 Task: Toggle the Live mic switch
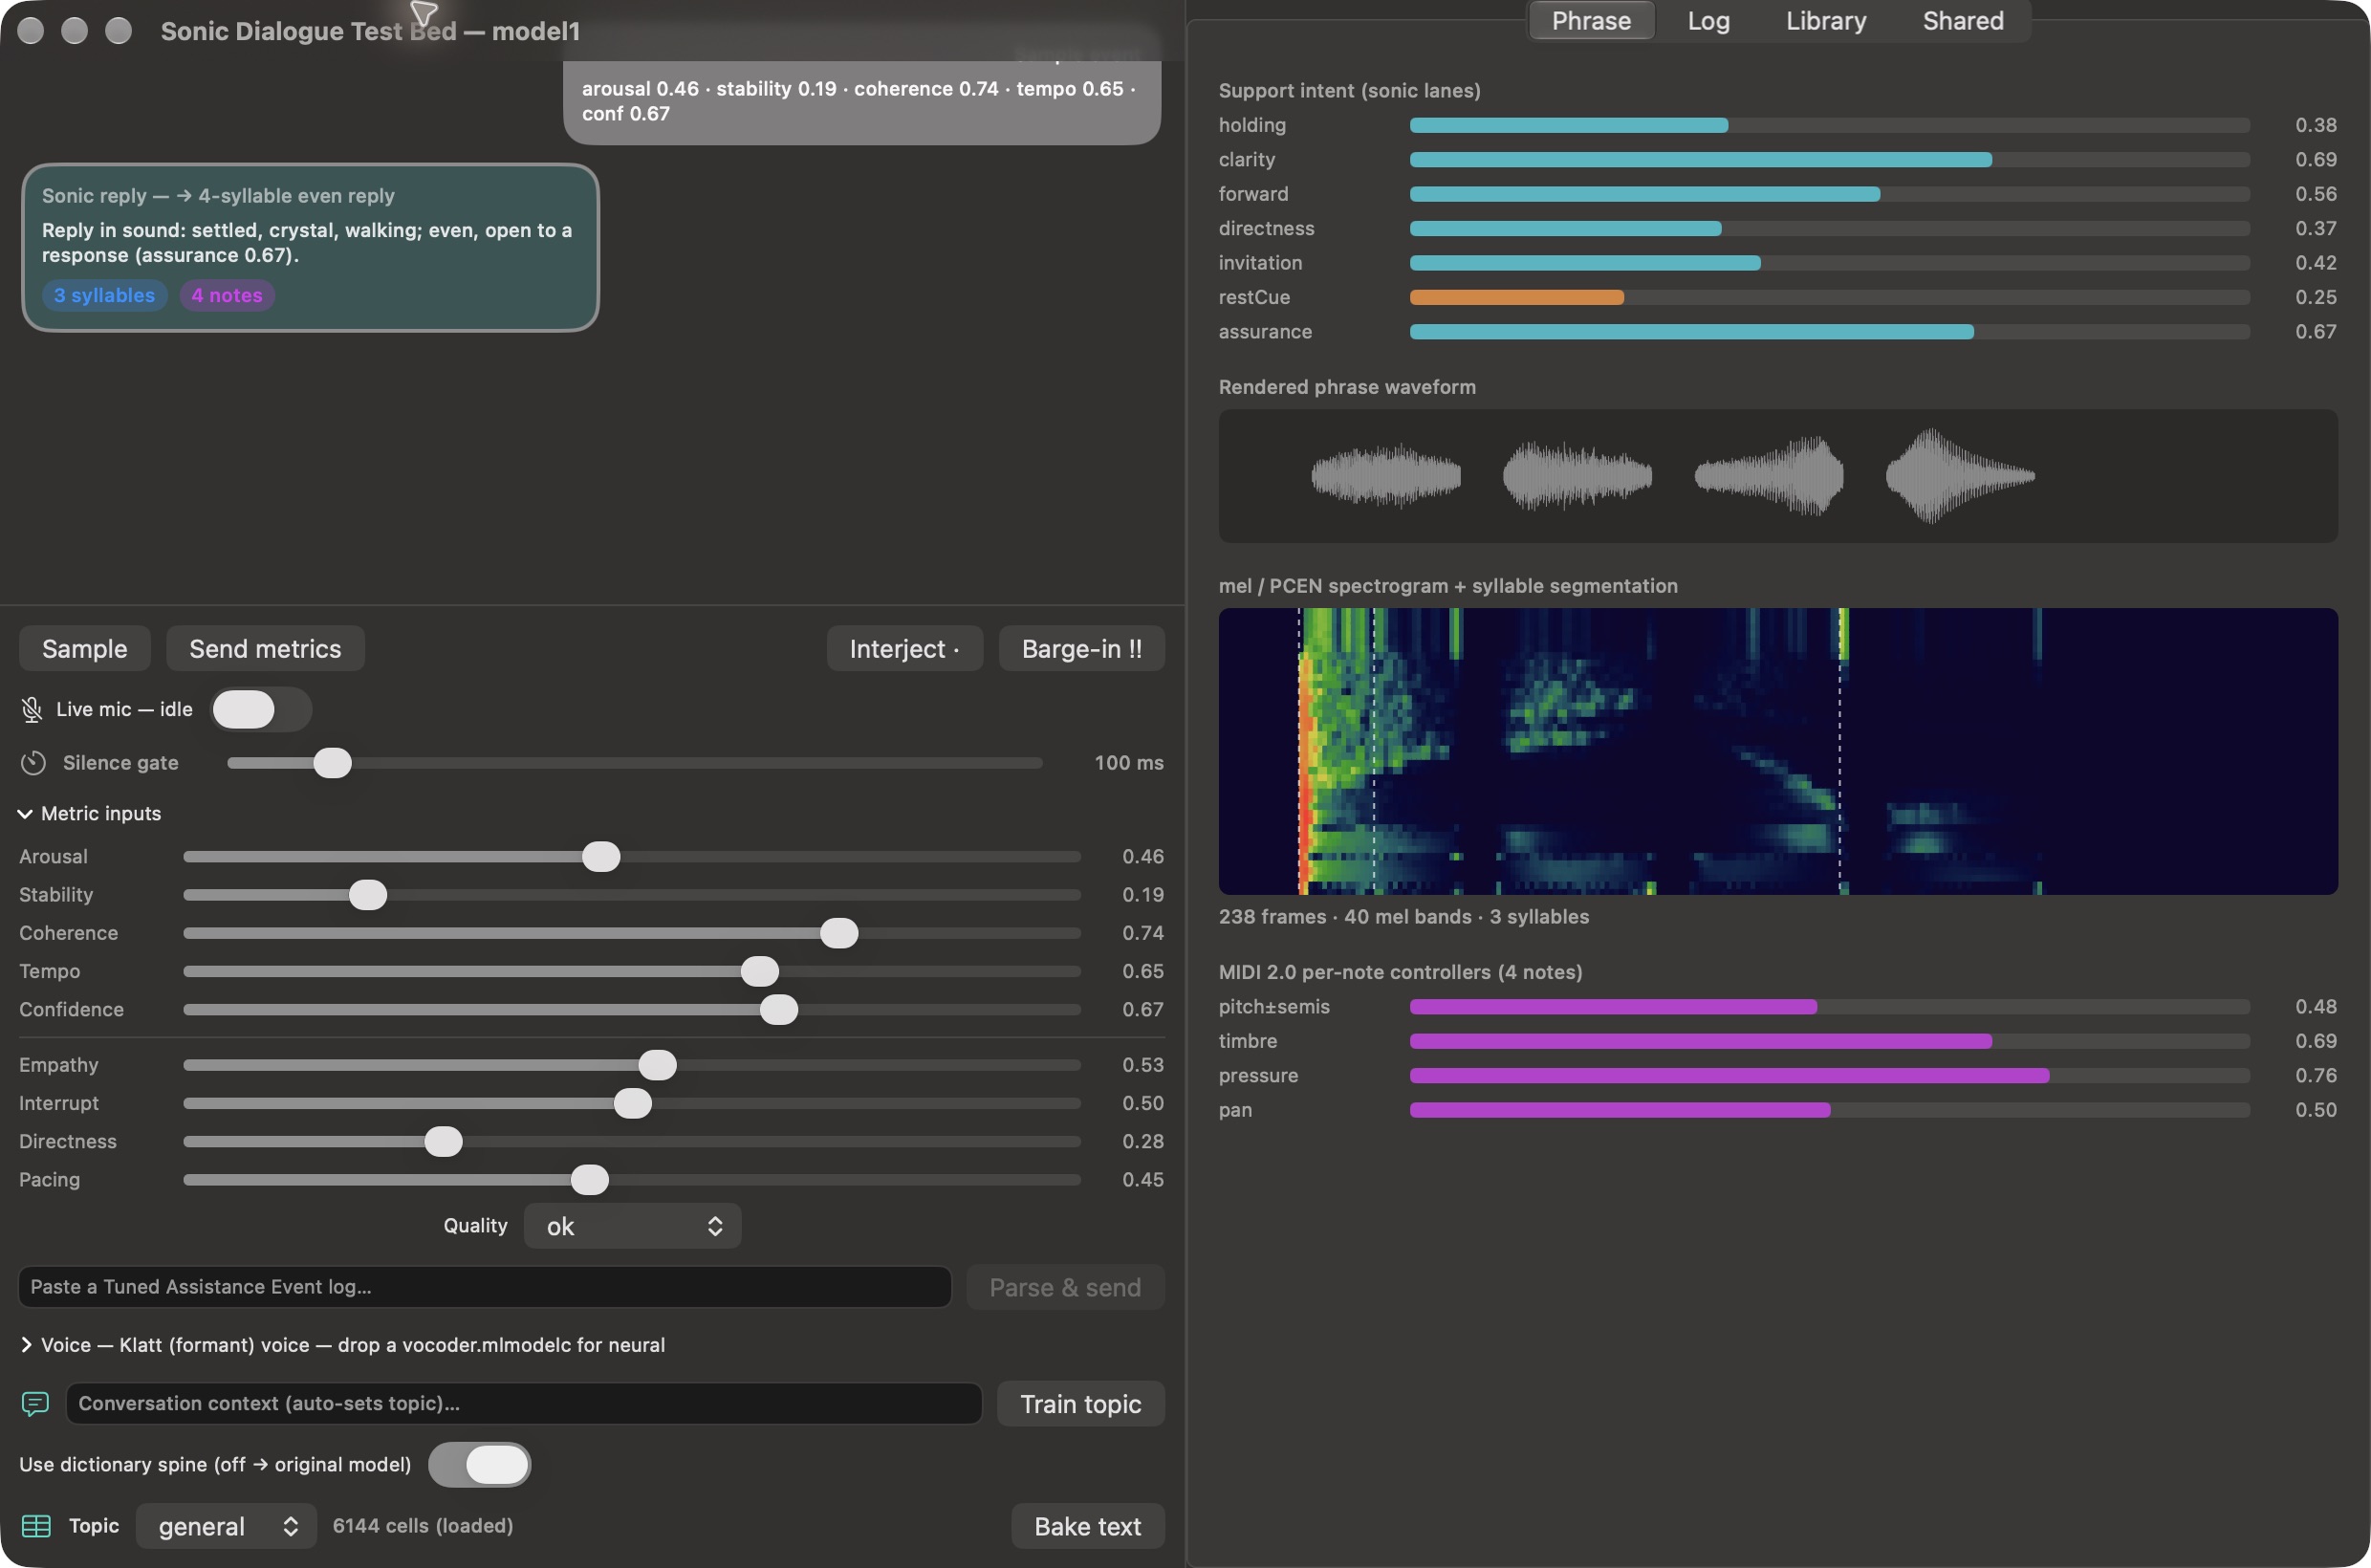coord(262,709)
